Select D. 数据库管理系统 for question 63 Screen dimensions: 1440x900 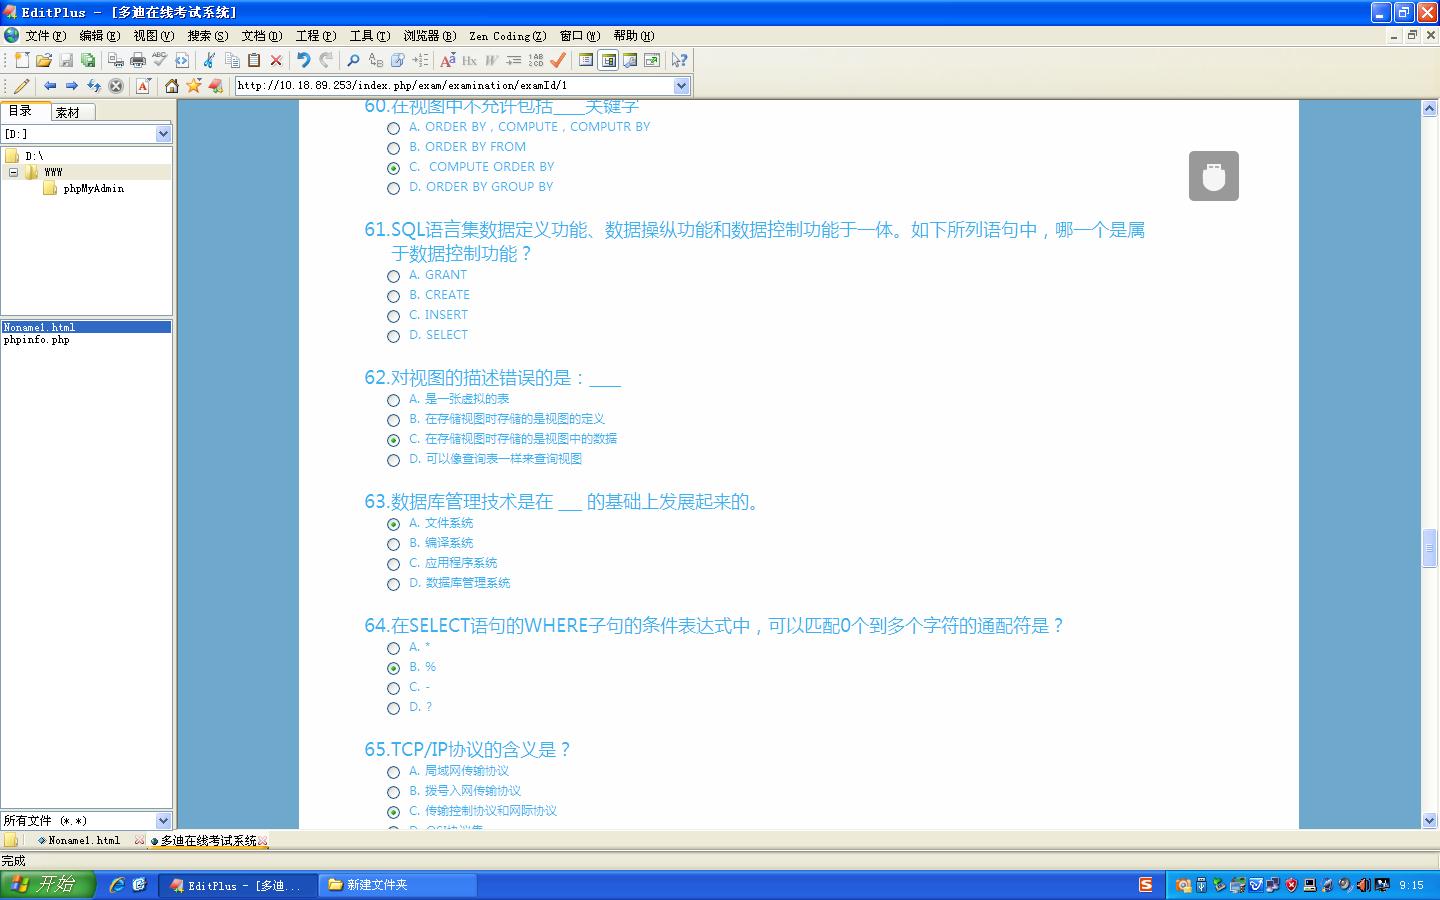coord(394,584)
